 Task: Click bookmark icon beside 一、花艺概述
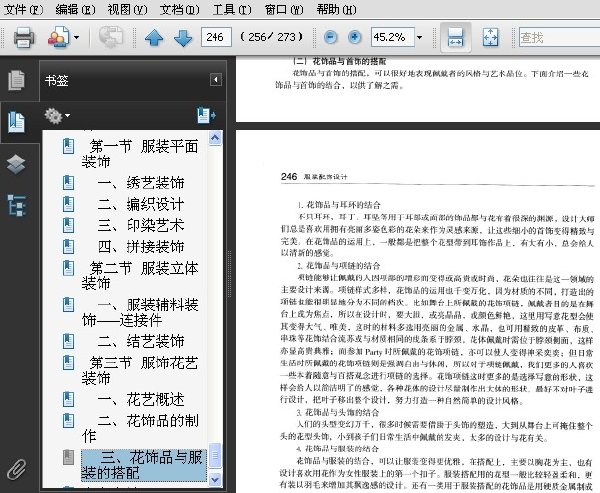[x=68, y=399]
